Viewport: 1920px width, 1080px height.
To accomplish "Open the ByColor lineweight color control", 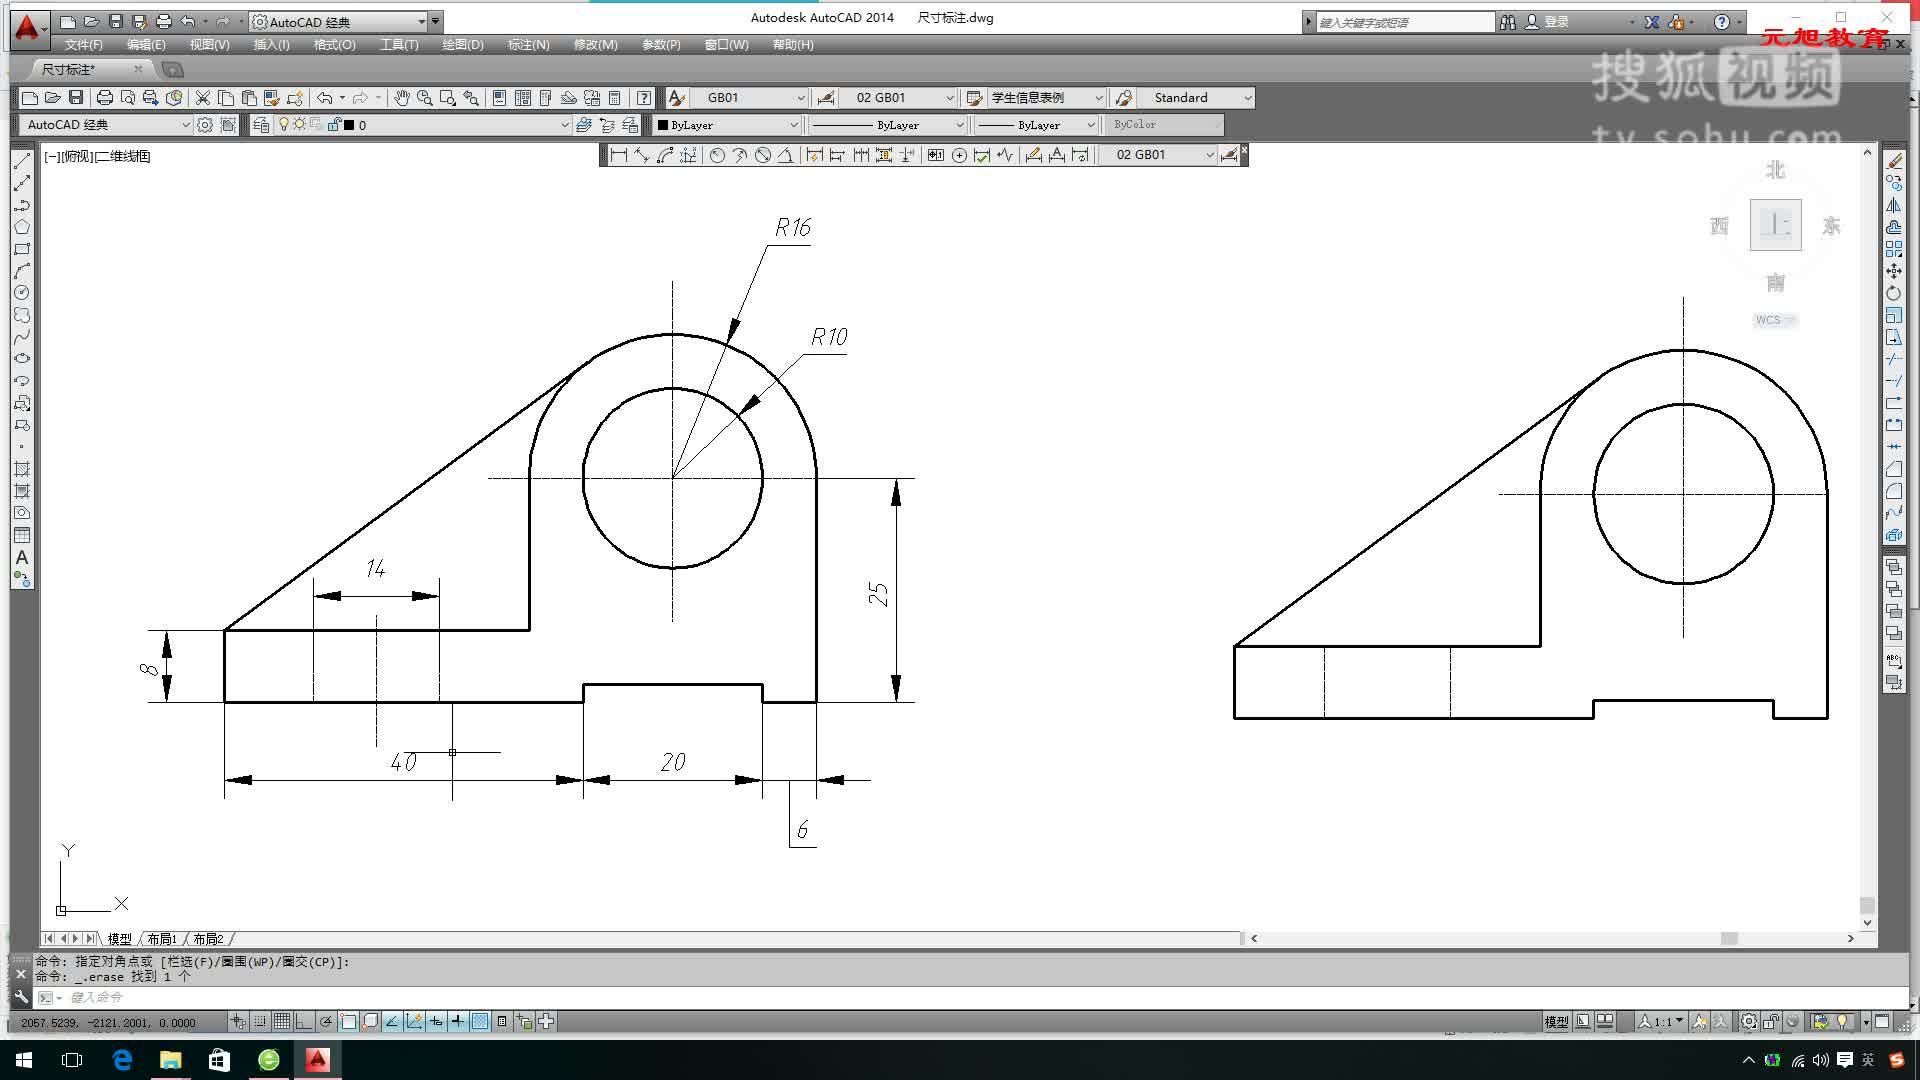I will coord(1163,125).
